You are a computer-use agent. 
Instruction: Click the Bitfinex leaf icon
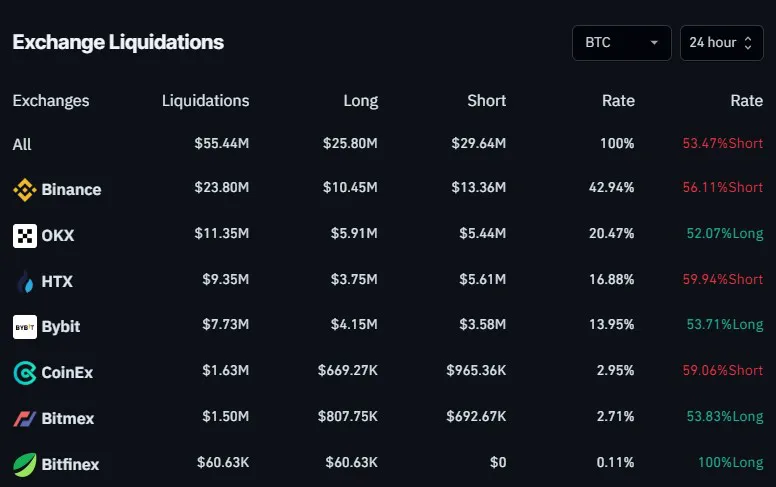tap(24, 464)
